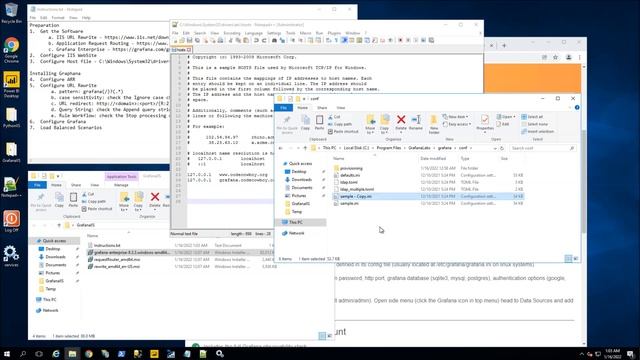This screenshot has height=360, width=640.
Task: Click New folder in conf Explorer ribbon
Action: (434, 124)
